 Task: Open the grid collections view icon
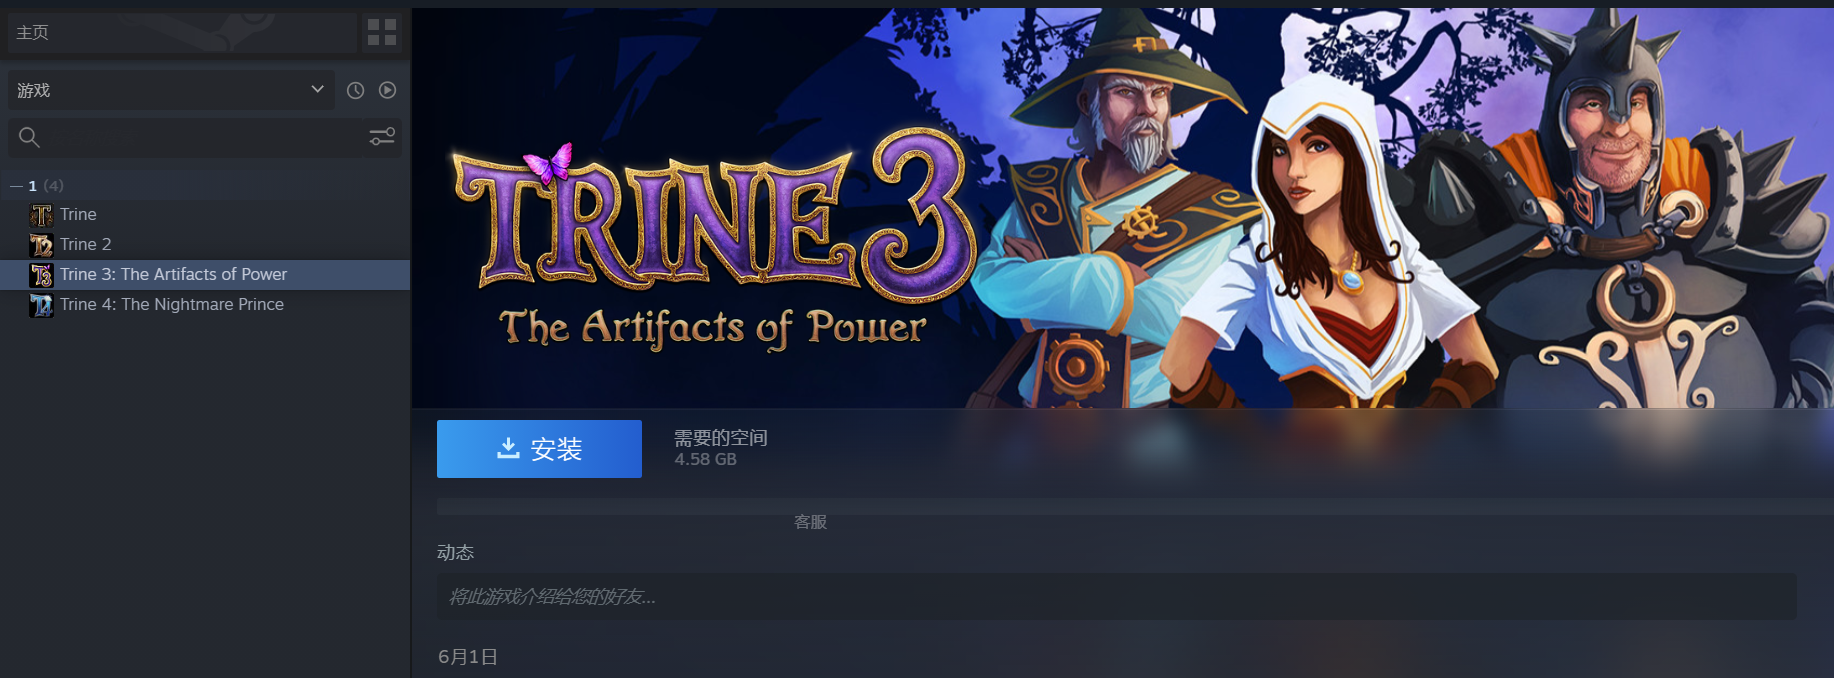(382, 33)
